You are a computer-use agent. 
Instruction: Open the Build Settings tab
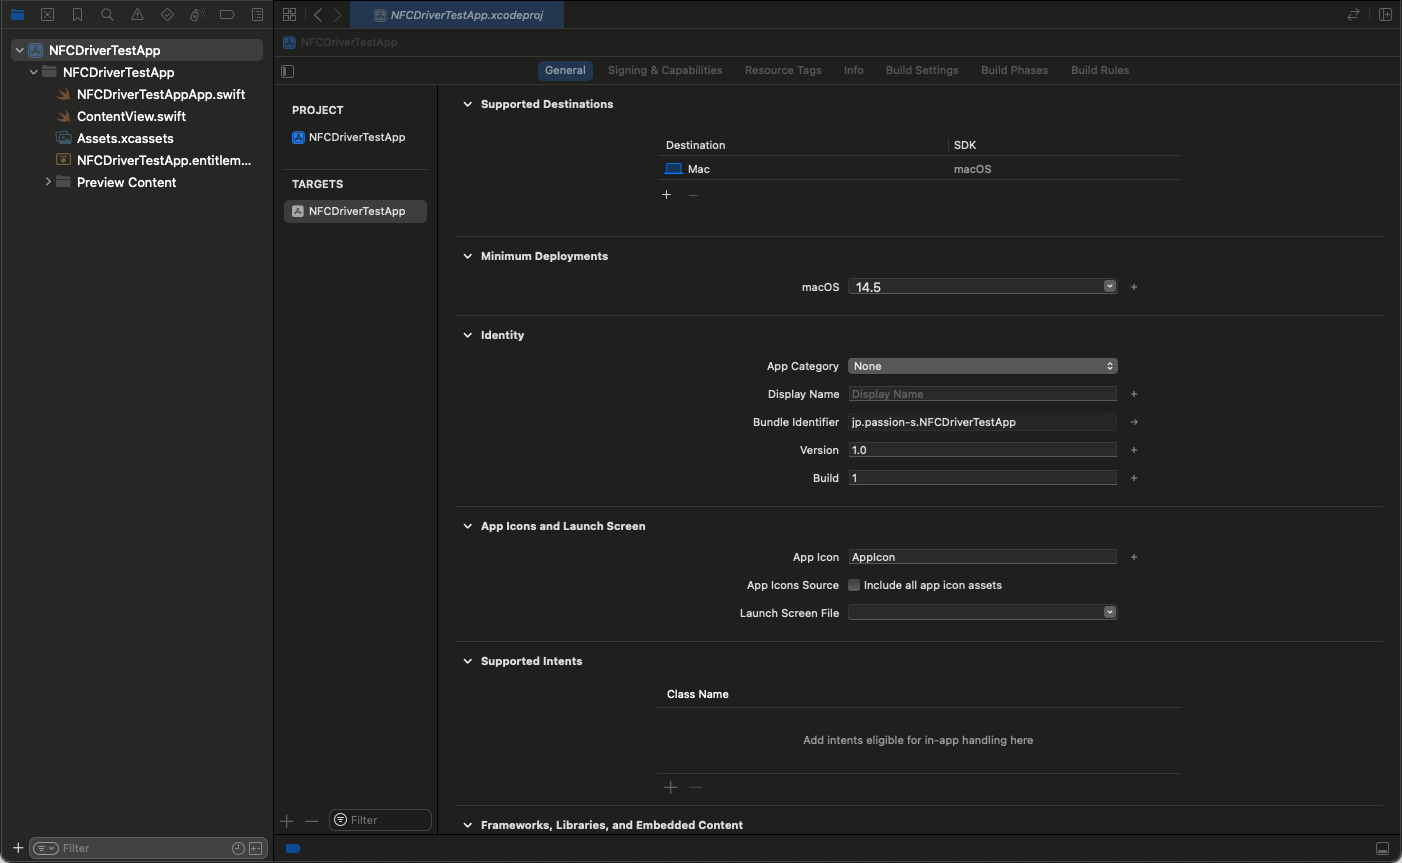coord(921,71)
